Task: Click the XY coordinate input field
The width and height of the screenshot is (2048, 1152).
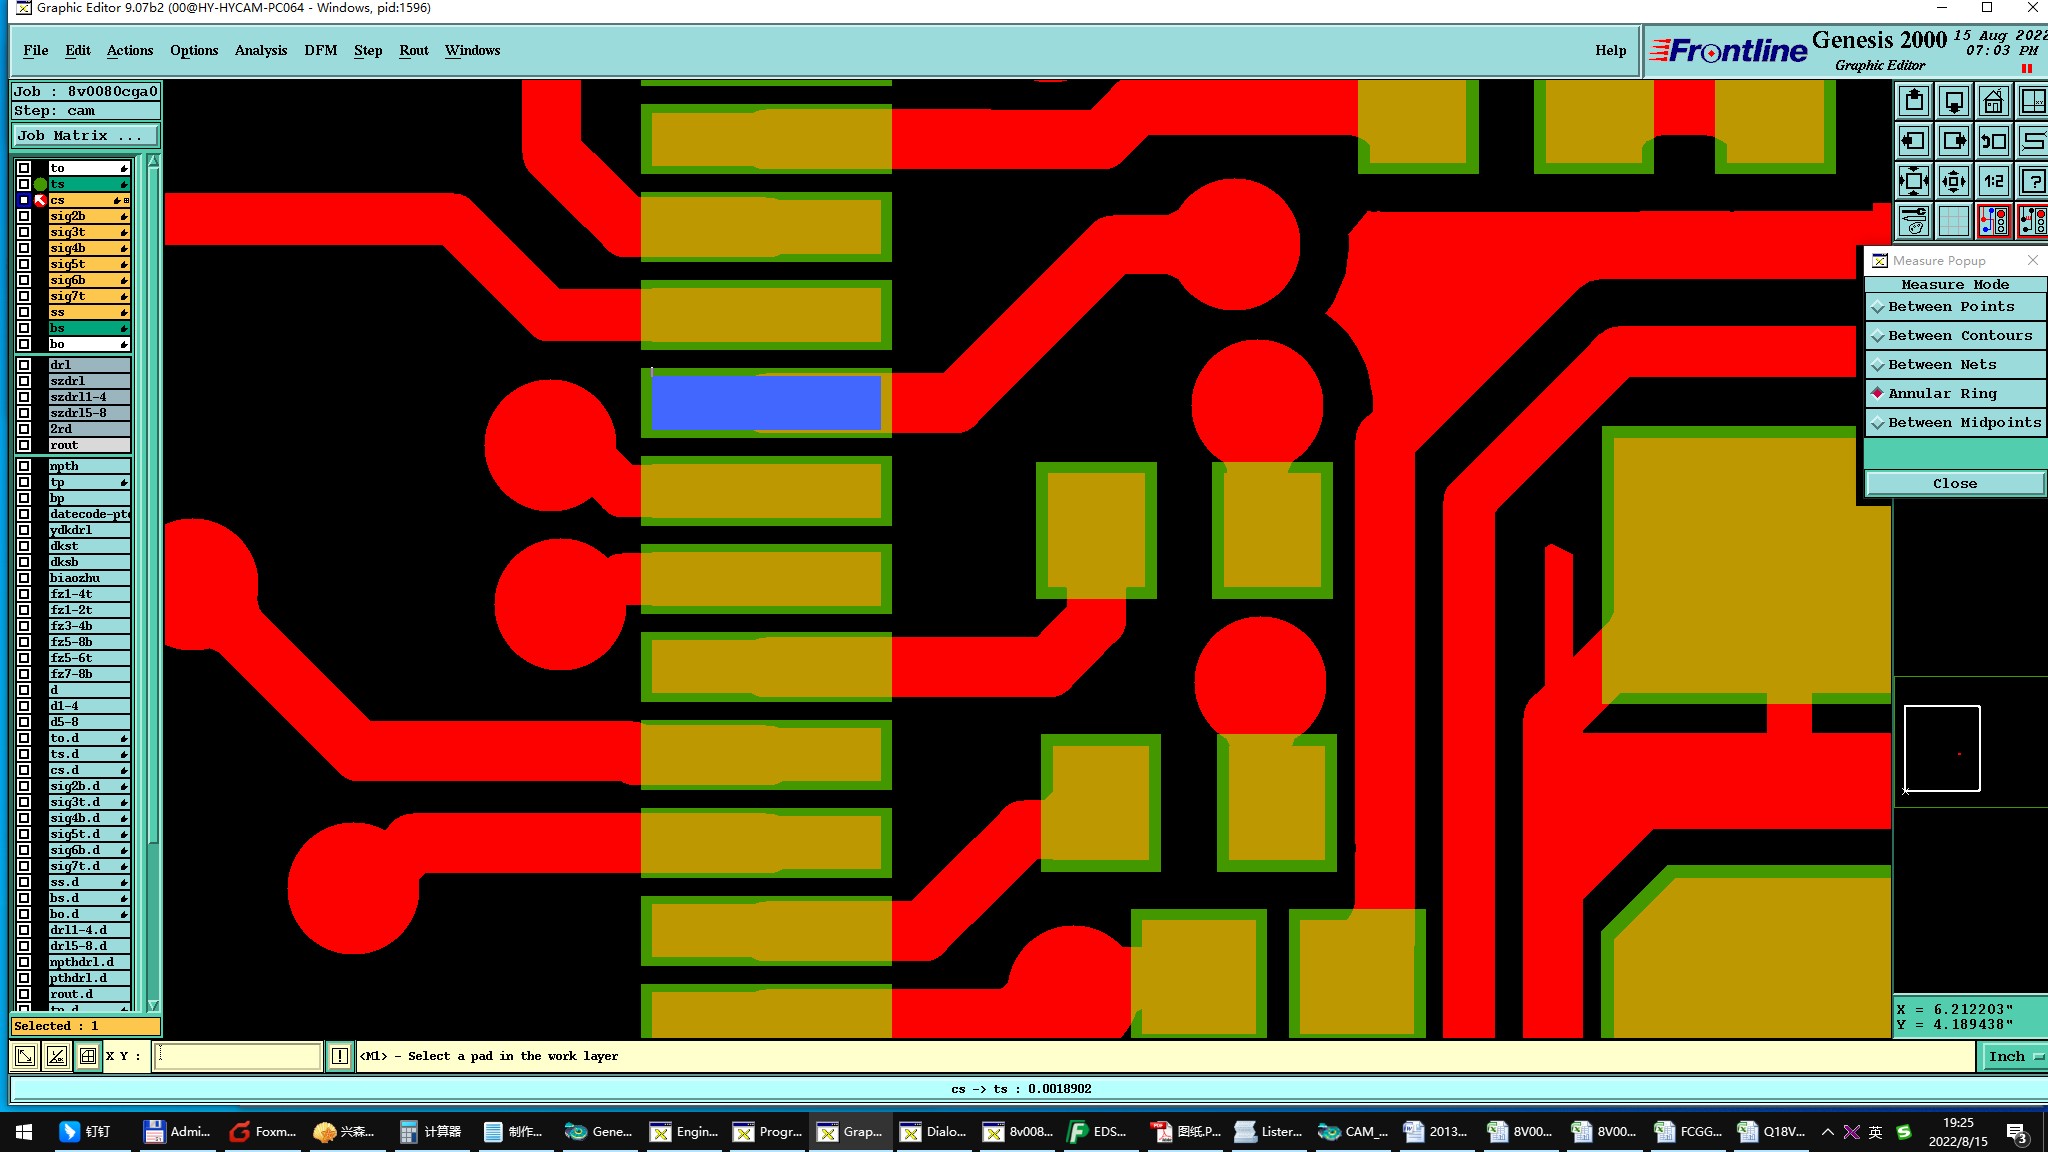Action: 238,1056
